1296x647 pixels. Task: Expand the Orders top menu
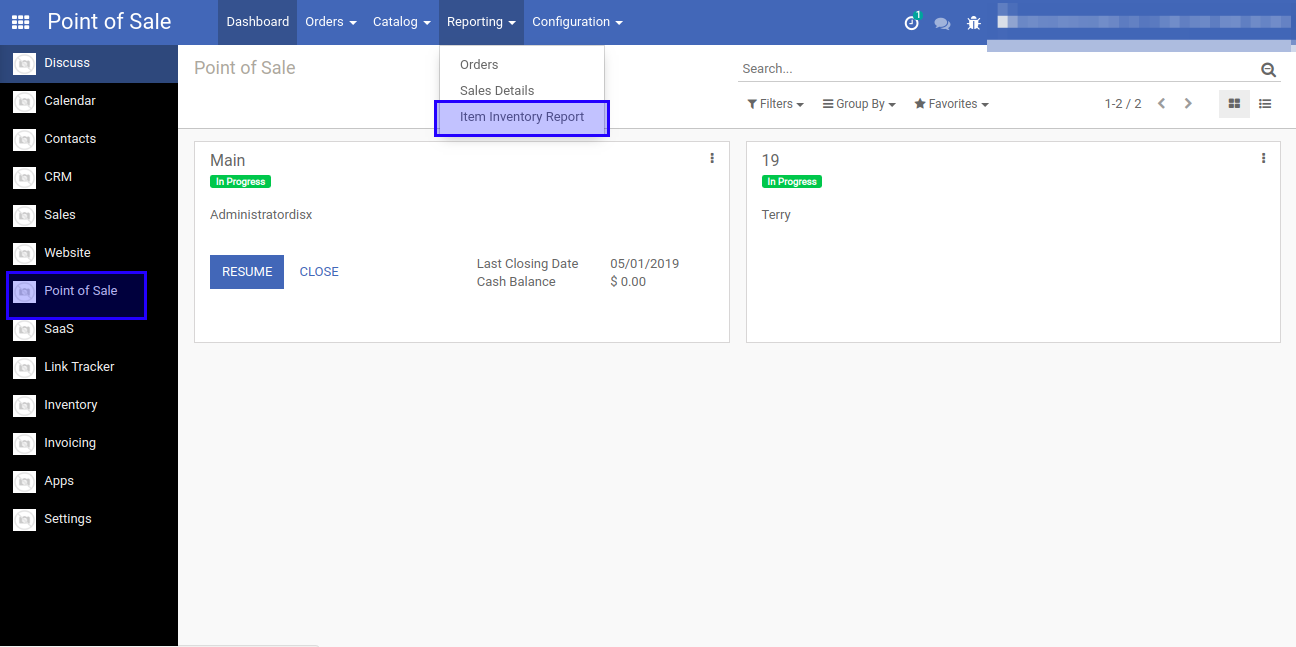click(331, 22)
